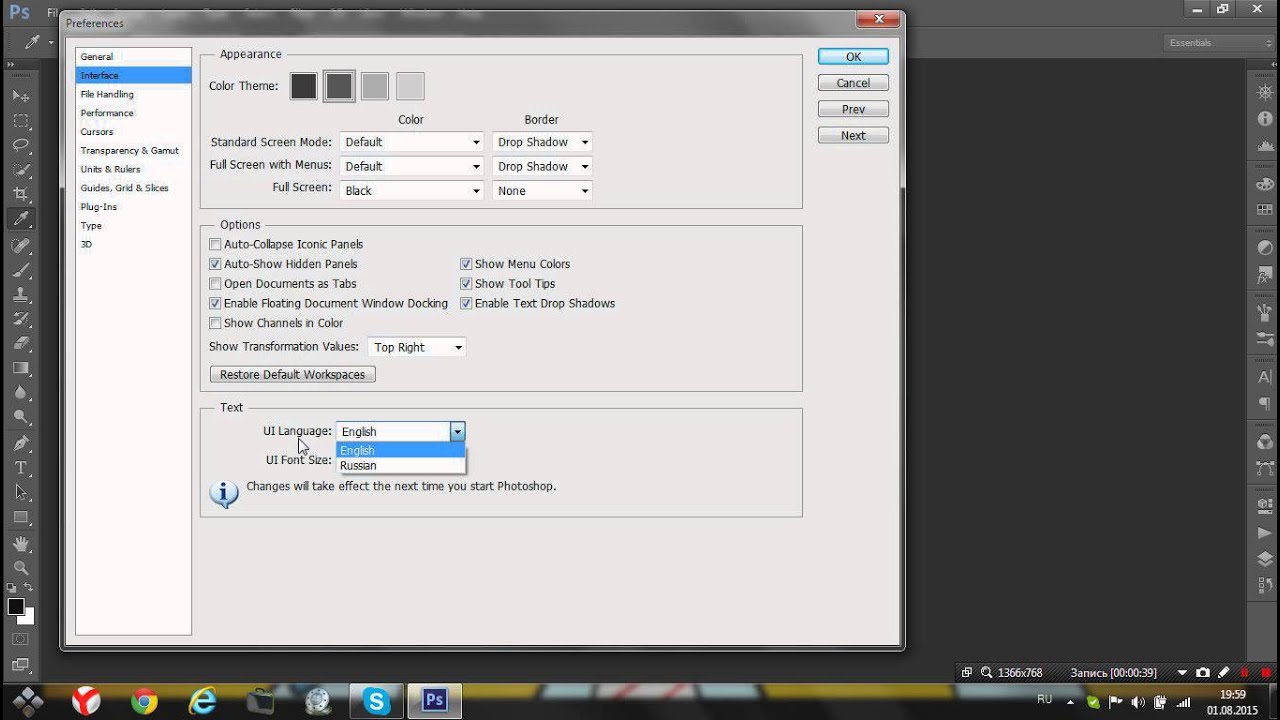Select the Lasso tool
Viewport: 1280px width, 720px height.
[x=21, y=145]
